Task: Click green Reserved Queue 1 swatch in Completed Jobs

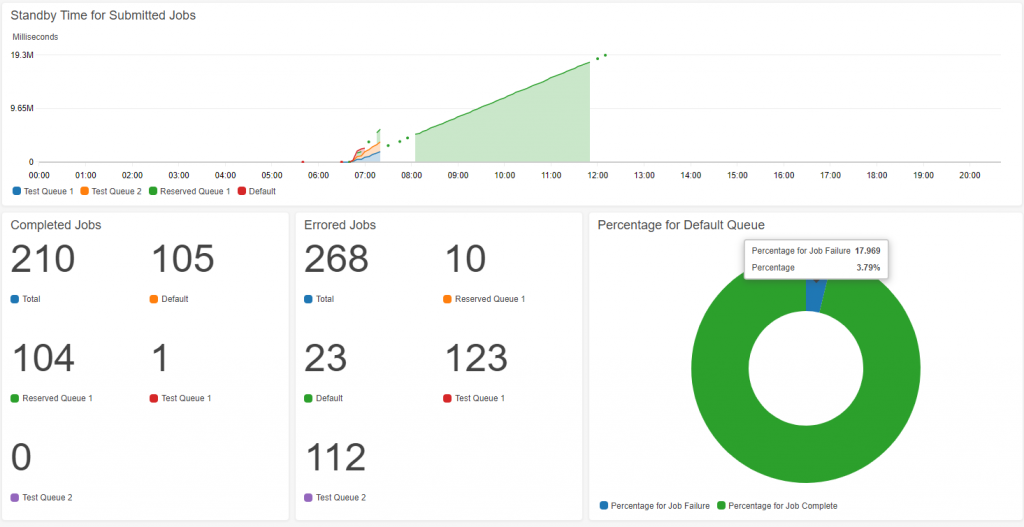Action: [x=15, y=398]
